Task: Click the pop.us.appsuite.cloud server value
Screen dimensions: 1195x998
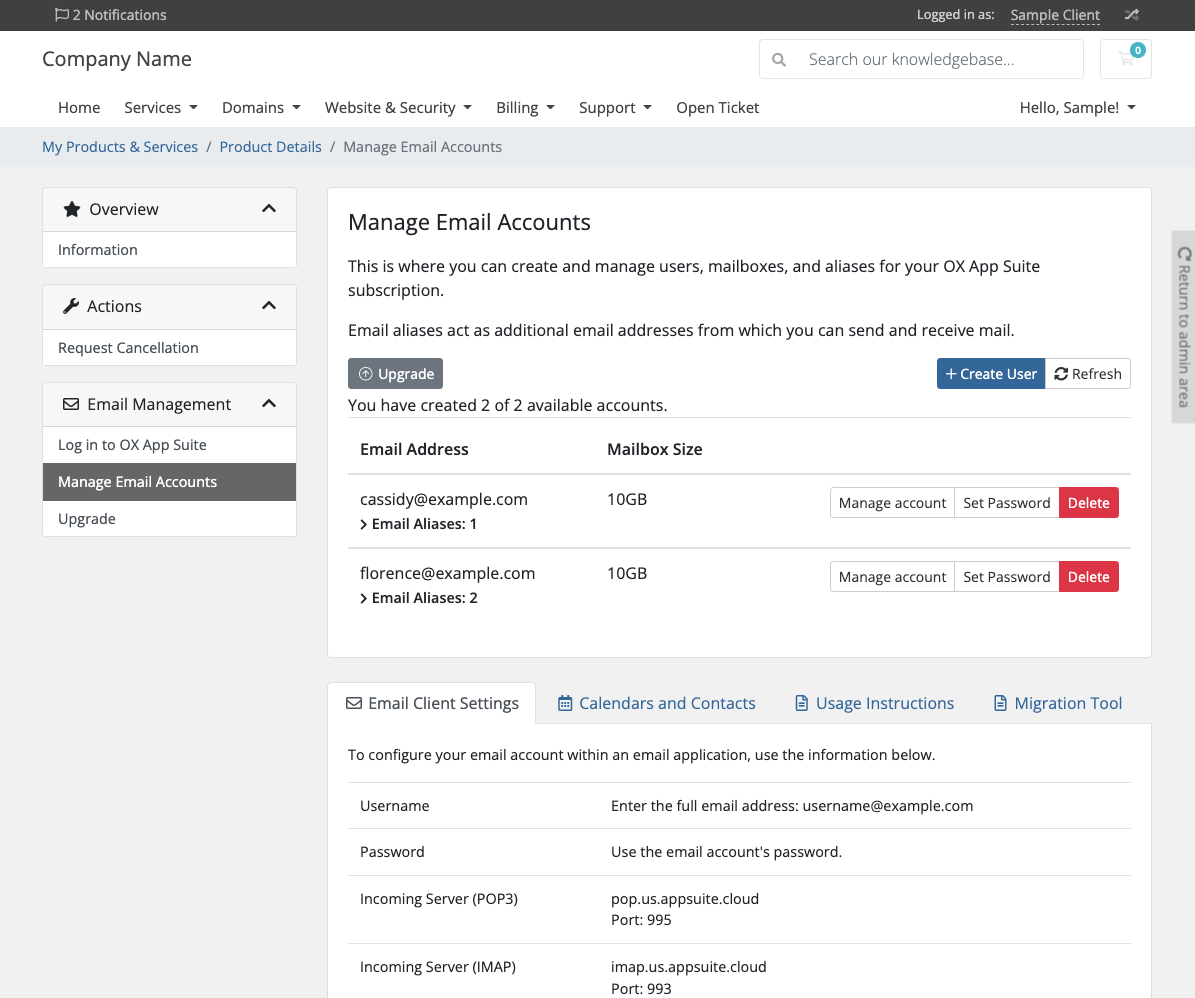Action: coord(684,899)
